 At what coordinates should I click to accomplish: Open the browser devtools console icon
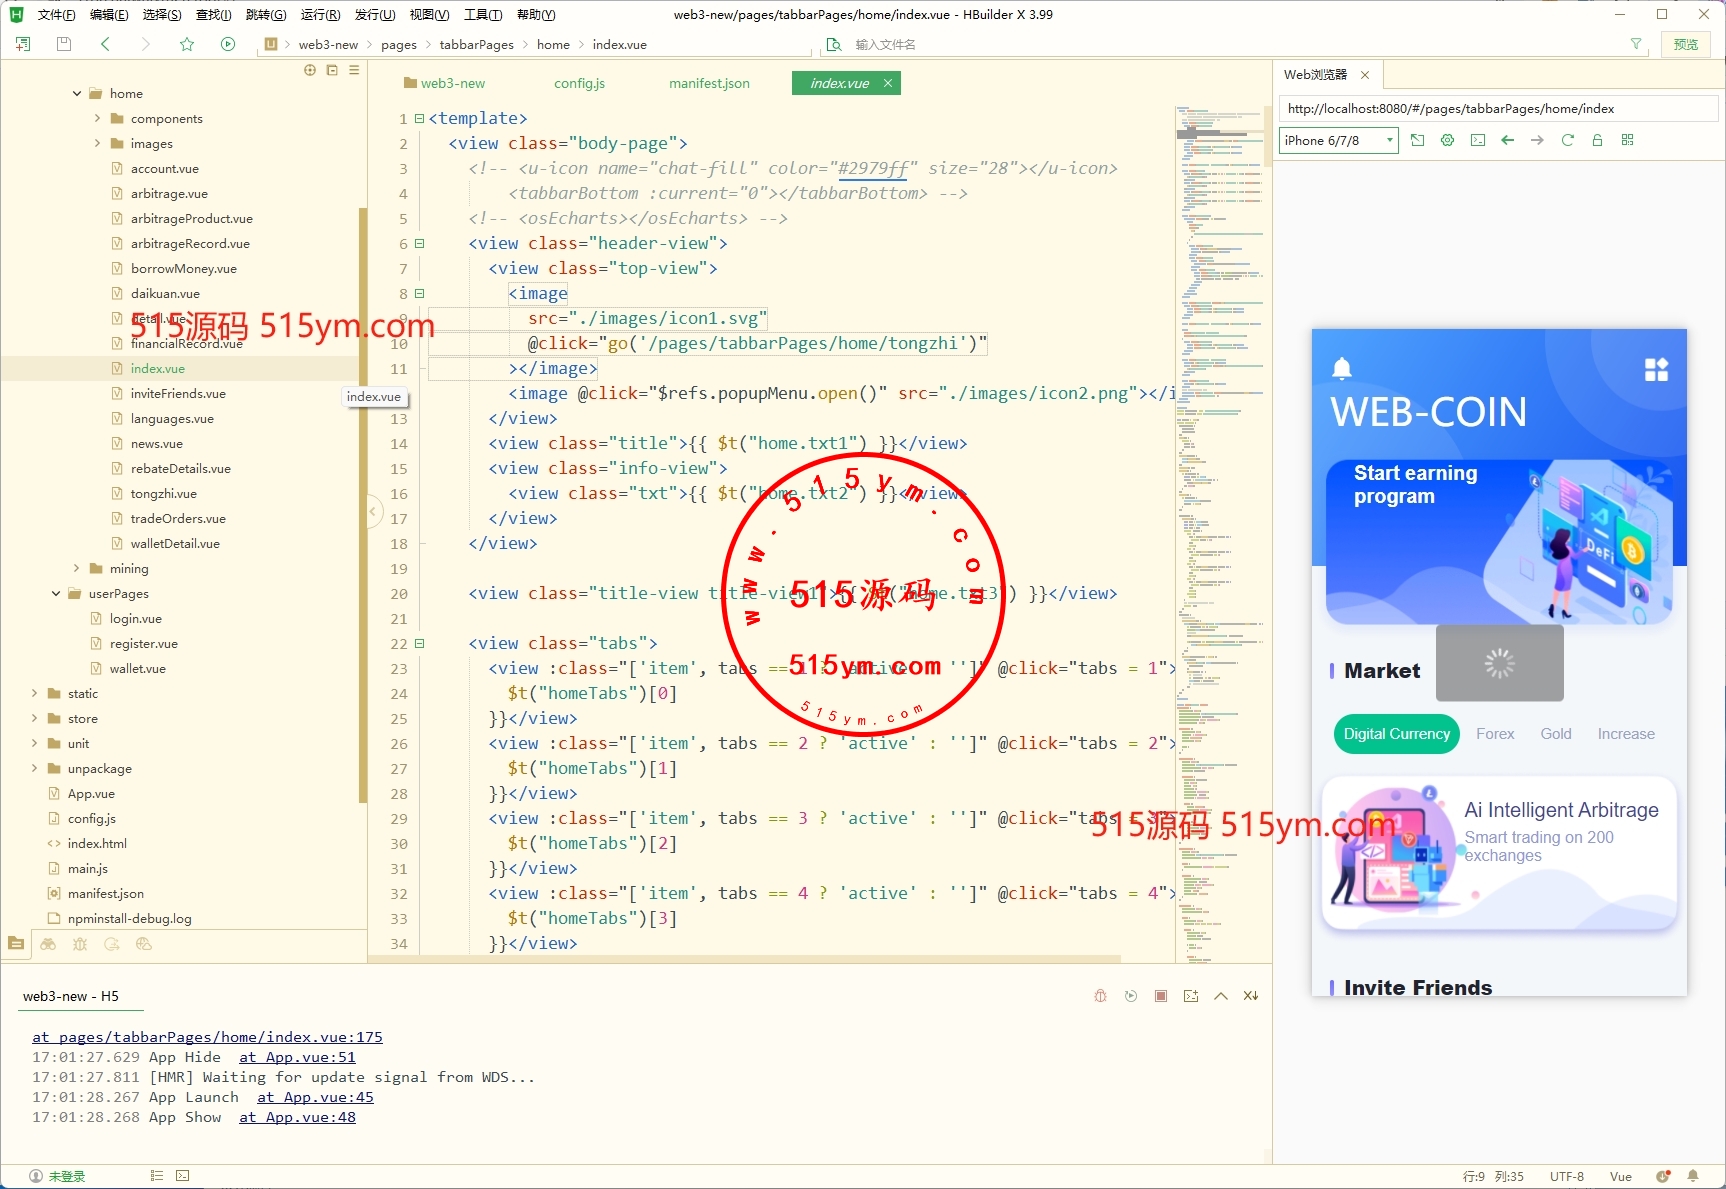[1478, 140]
